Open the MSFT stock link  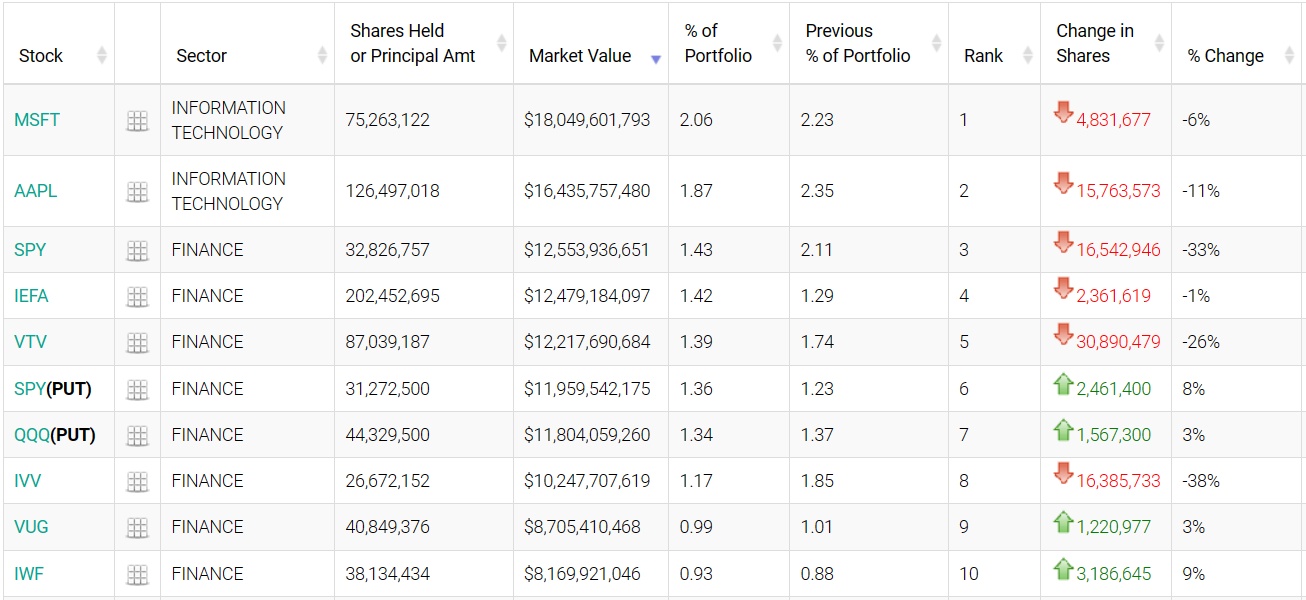point(37,120)
